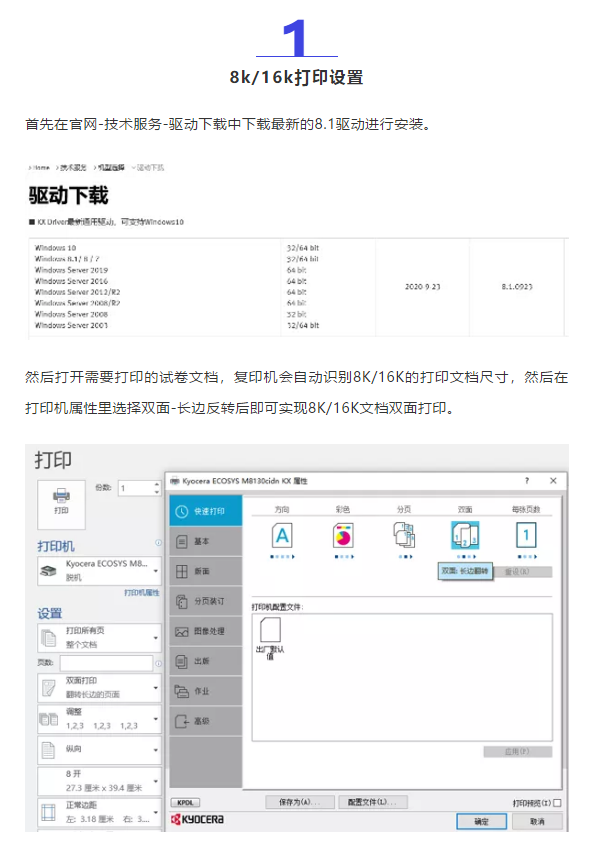Click the 打印机属性 printer properties link
The height and width of the screenshot is (847, 589).
[142, 593]
